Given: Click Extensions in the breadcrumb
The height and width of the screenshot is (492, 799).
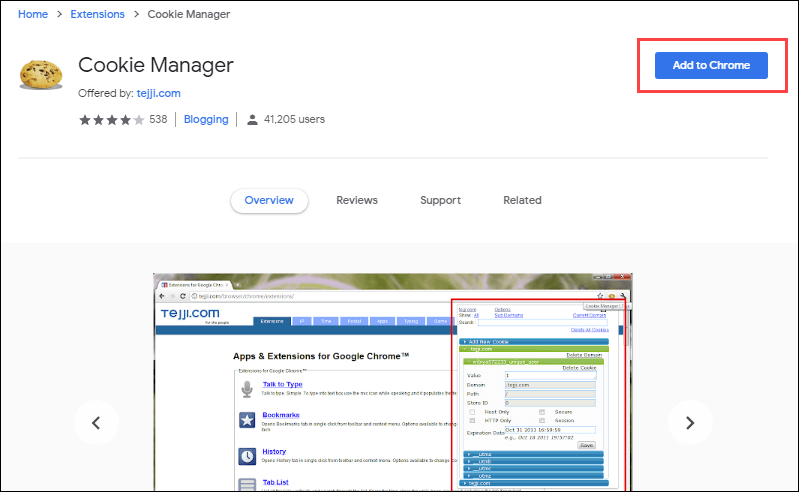Looking at the screenshot, I should [97, 14].
